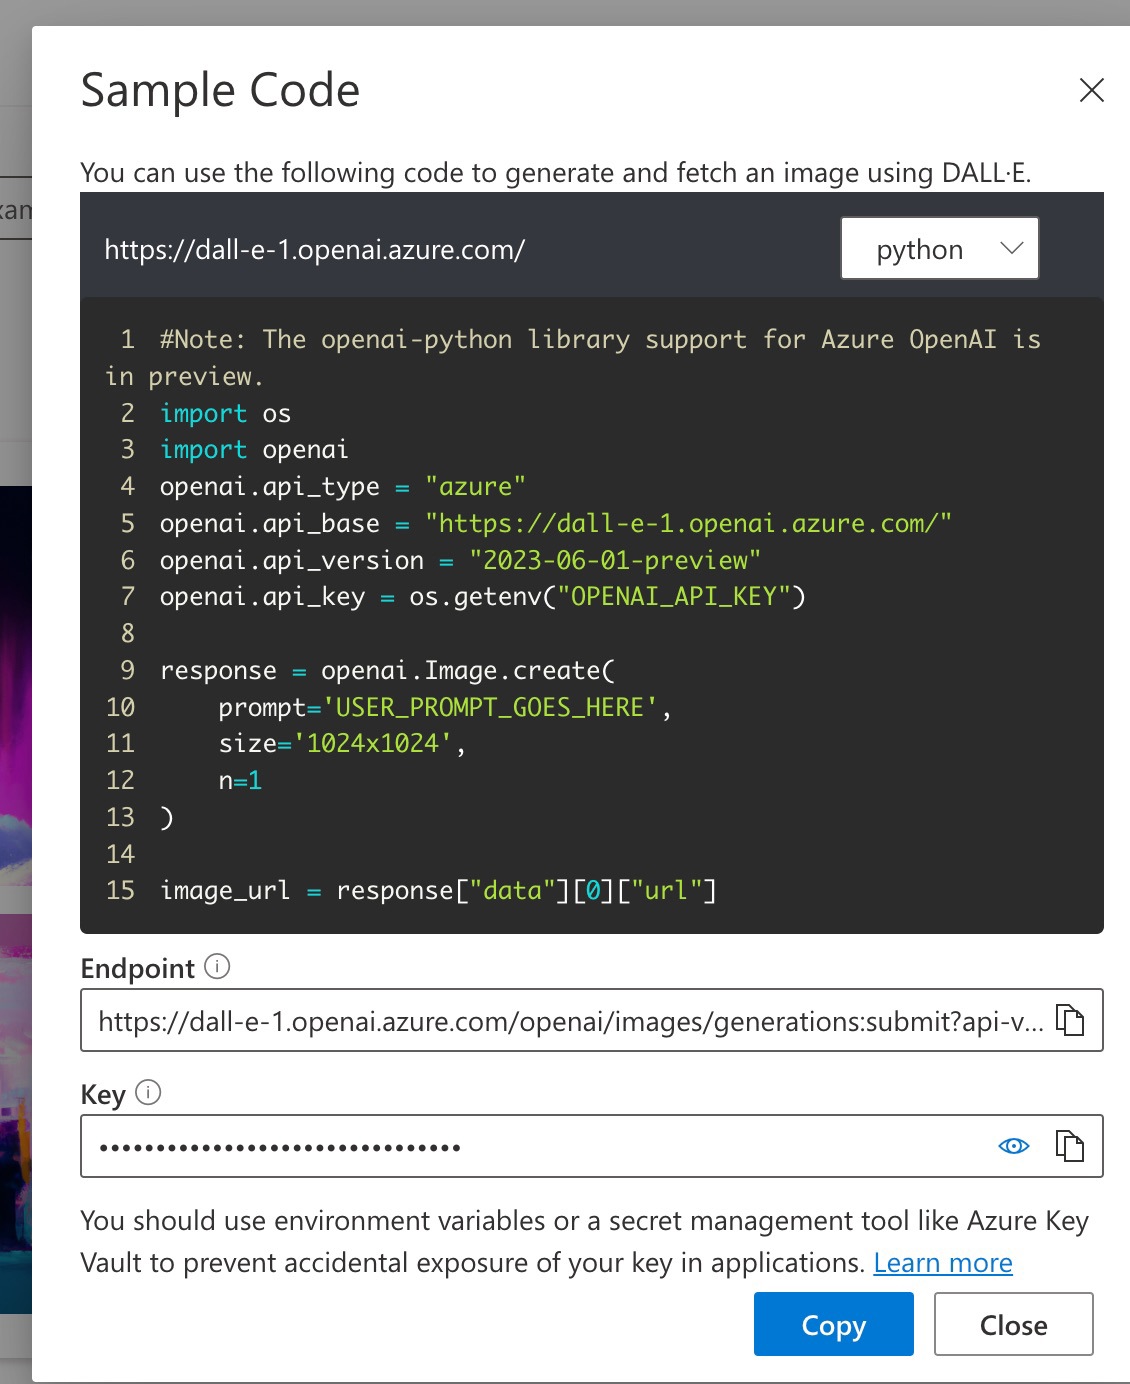Click the #Note comment on line 1
This screenshot has width=1130, height=1384.
pyautogui.click(x=573, y=357)
